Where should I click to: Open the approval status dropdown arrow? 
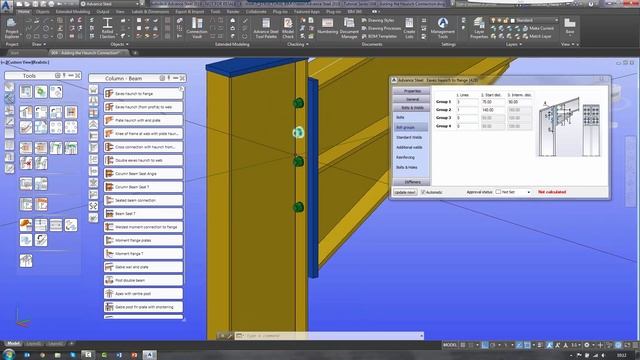coord(529,192)
